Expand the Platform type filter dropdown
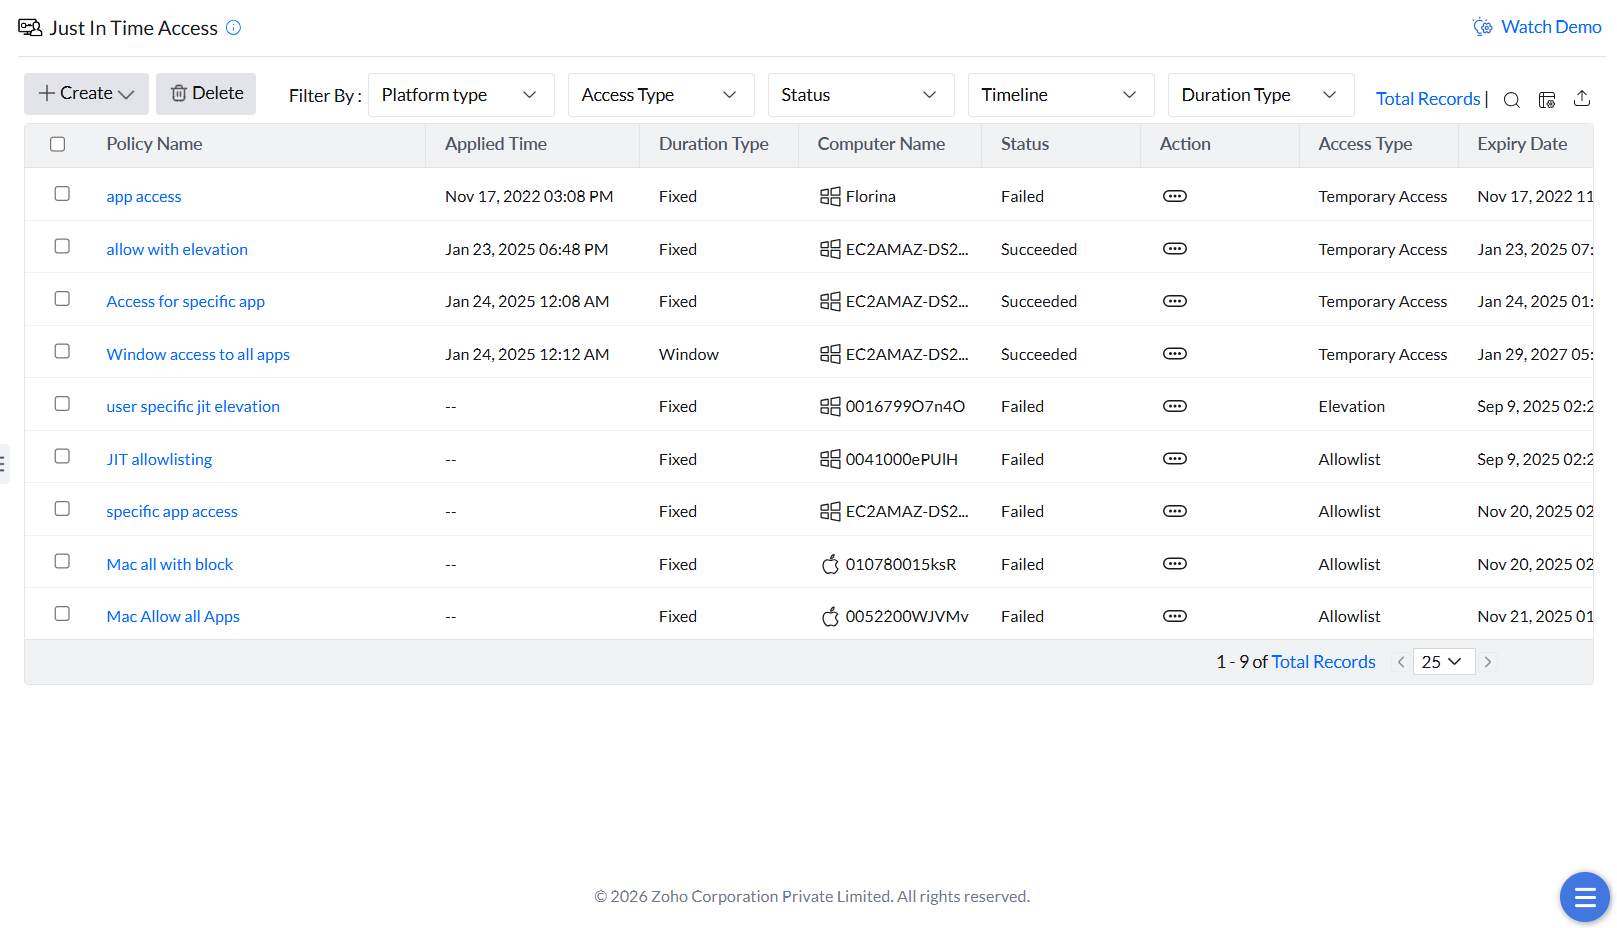Screen dimensions: 1617x928 pos(461,95)
